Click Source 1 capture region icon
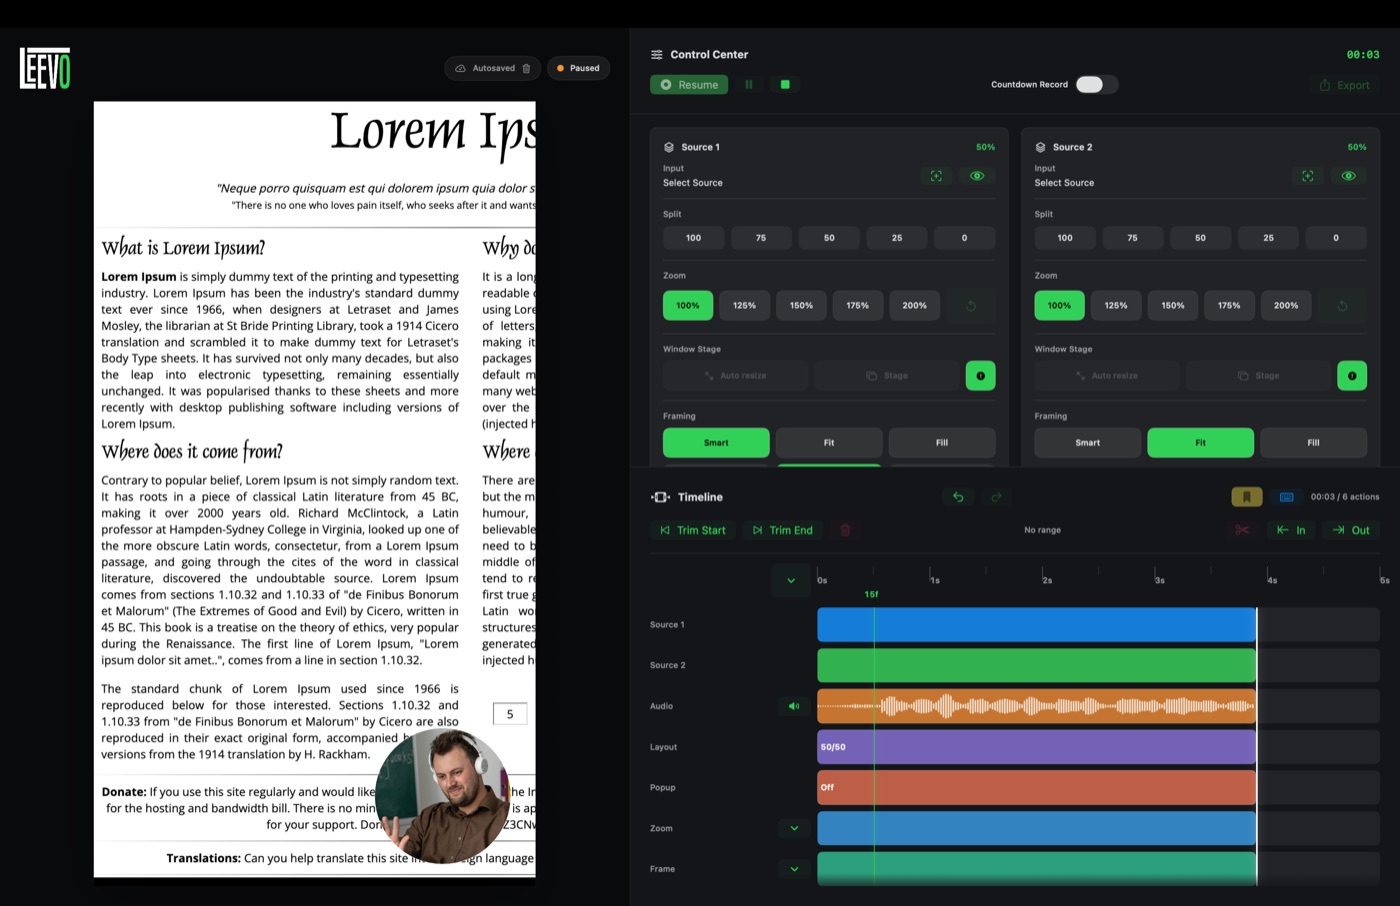1400x906 pixels. pos(936,176)
